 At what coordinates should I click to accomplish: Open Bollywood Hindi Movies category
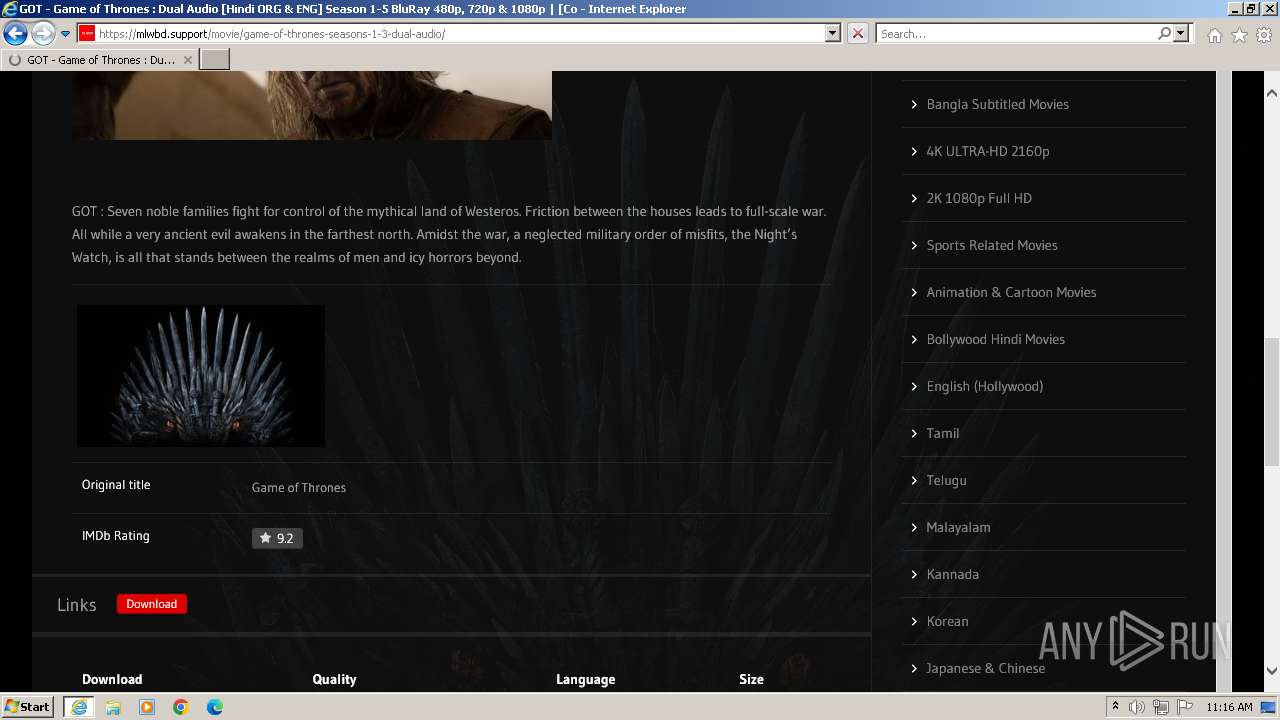tap(995, 339)
